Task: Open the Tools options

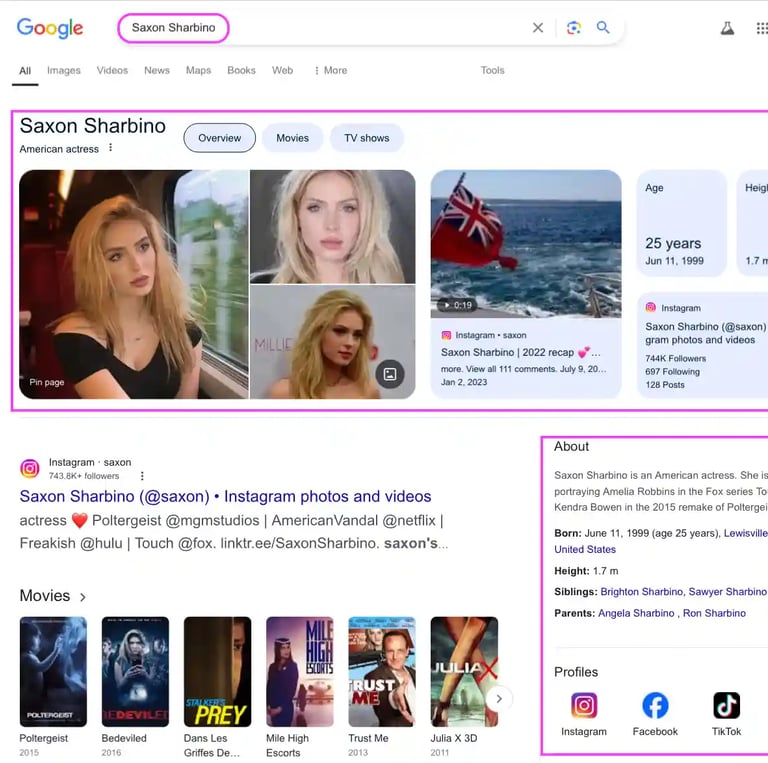Action: (492, 71)
